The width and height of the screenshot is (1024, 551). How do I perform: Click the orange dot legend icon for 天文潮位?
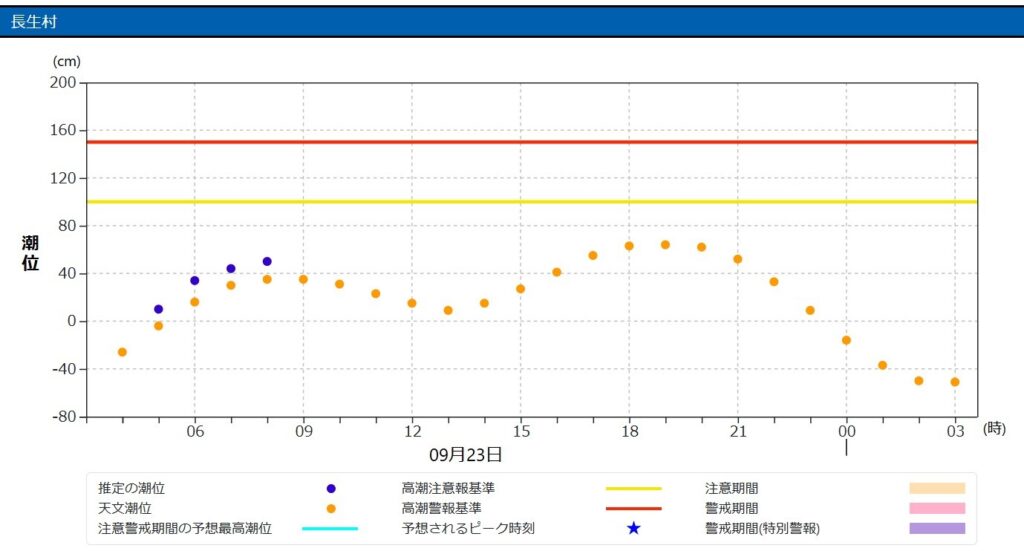pyautogui.click(x=331, y=509)
